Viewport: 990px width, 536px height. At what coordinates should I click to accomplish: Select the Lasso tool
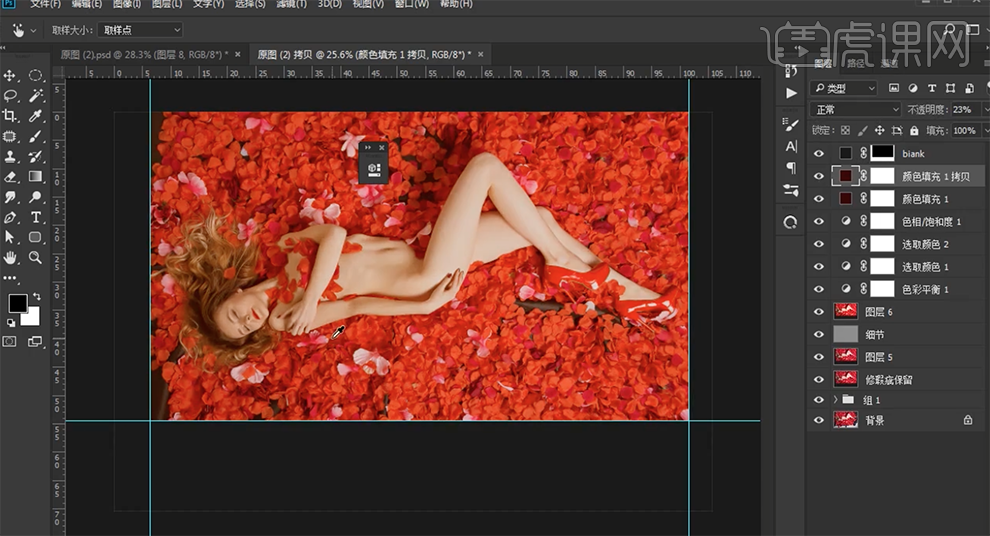click(11, 96)
